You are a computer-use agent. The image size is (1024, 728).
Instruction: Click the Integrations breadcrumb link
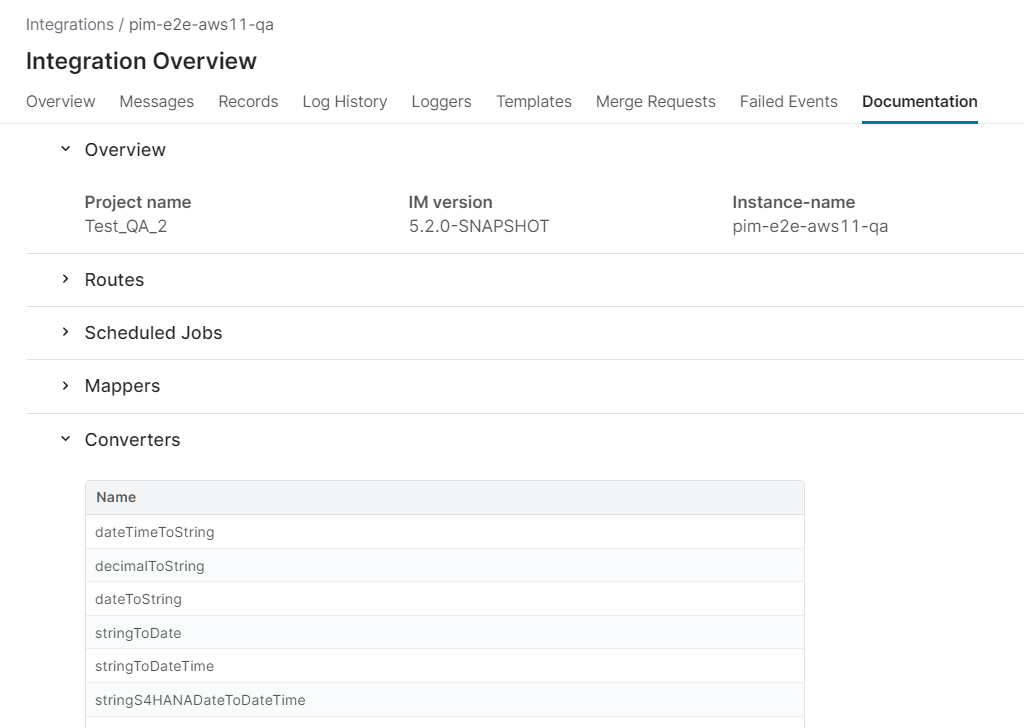click(x=69, y=24)
